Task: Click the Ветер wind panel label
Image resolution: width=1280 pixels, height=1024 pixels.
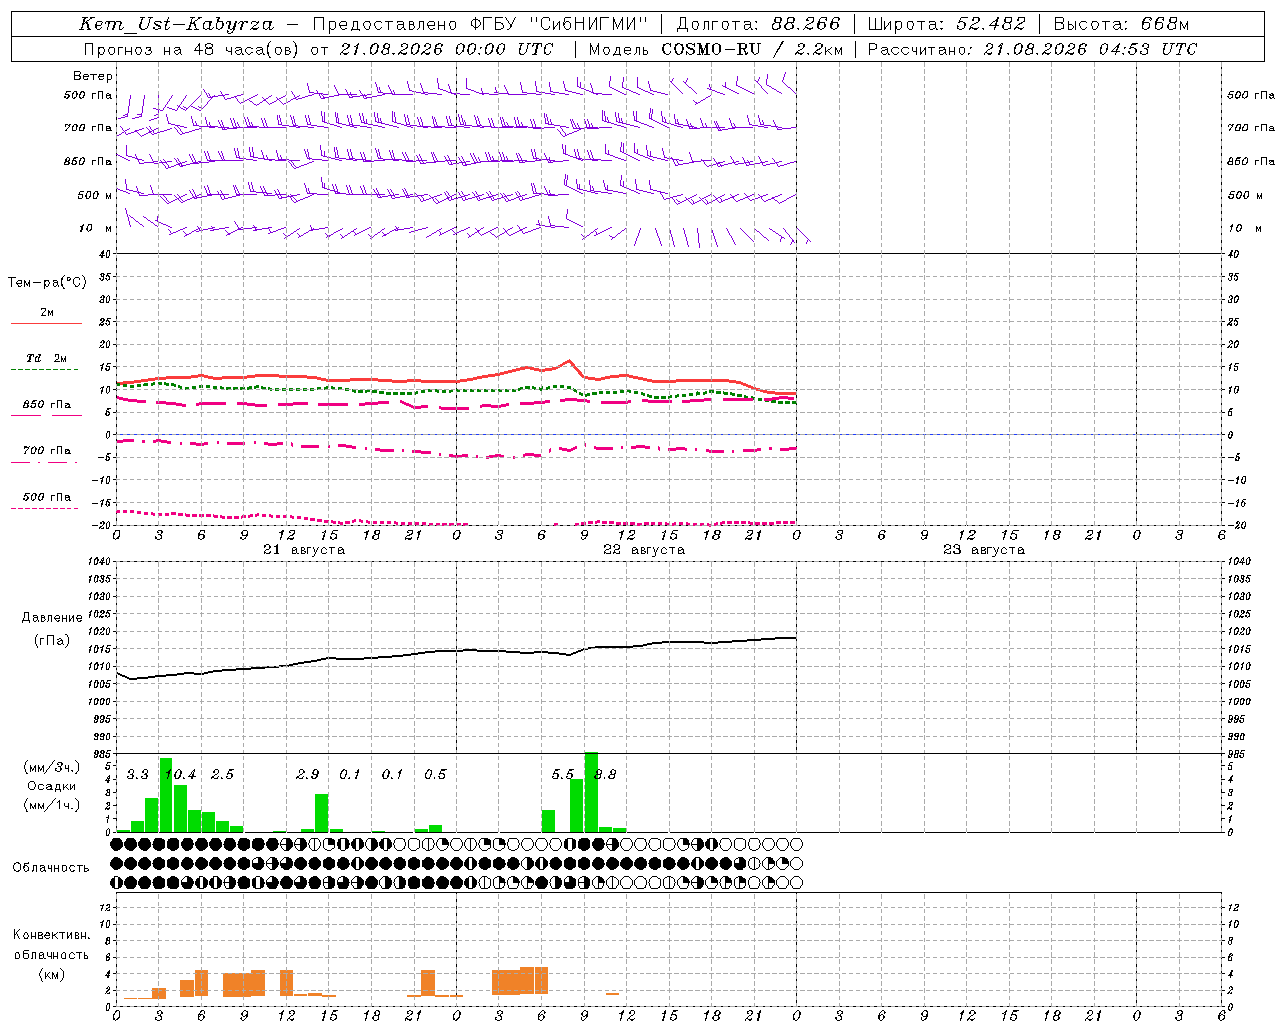Action: click(x=92, y=76)
